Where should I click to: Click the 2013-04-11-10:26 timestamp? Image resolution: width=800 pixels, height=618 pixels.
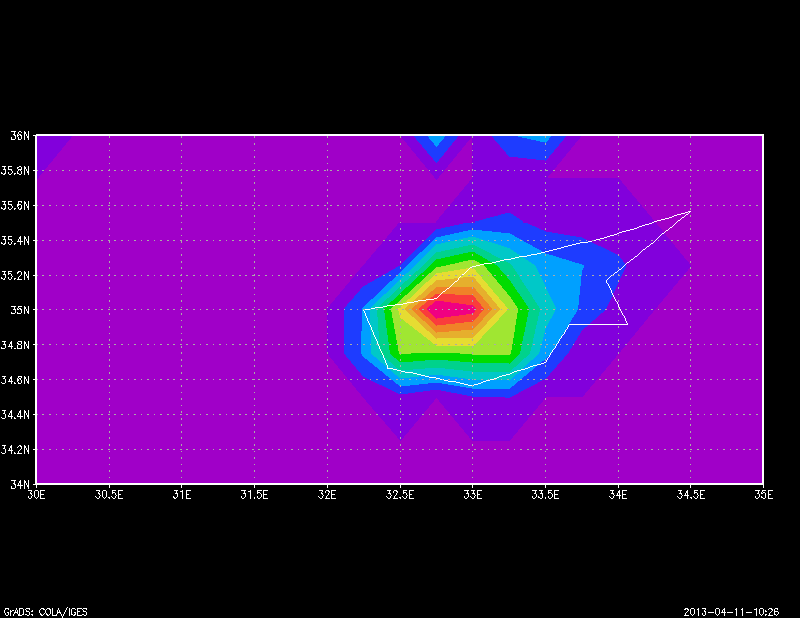[731, 612]
